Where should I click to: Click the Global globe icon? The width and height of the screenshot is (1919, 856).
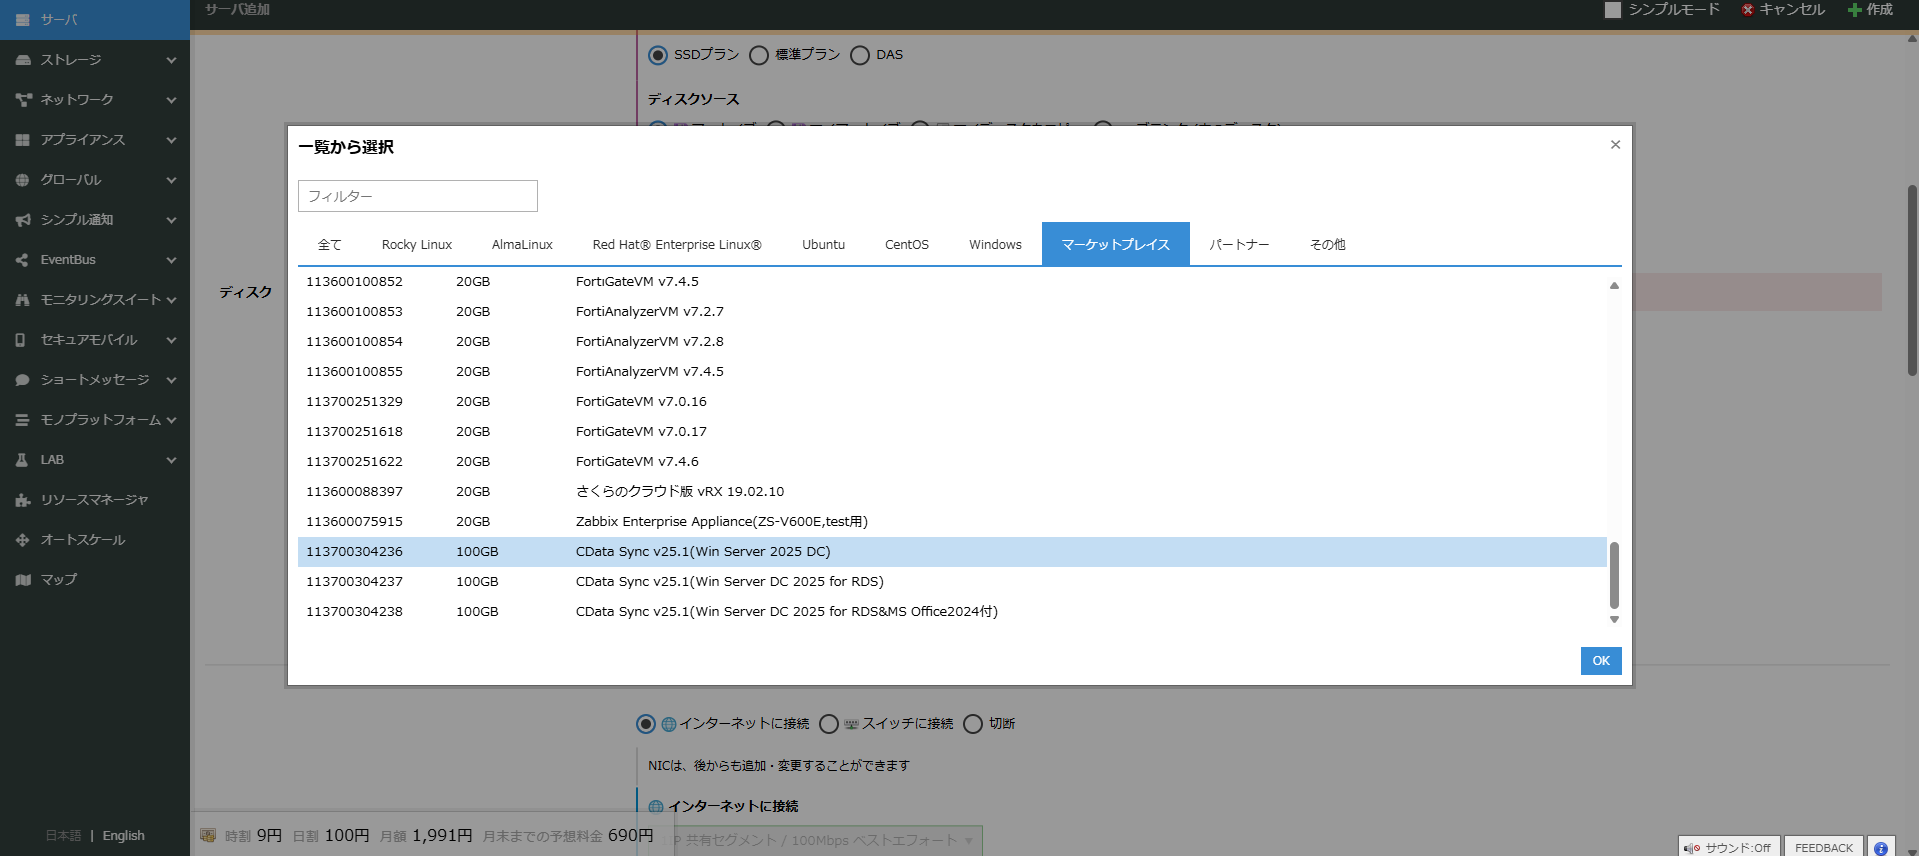click(x=23, y=180)
